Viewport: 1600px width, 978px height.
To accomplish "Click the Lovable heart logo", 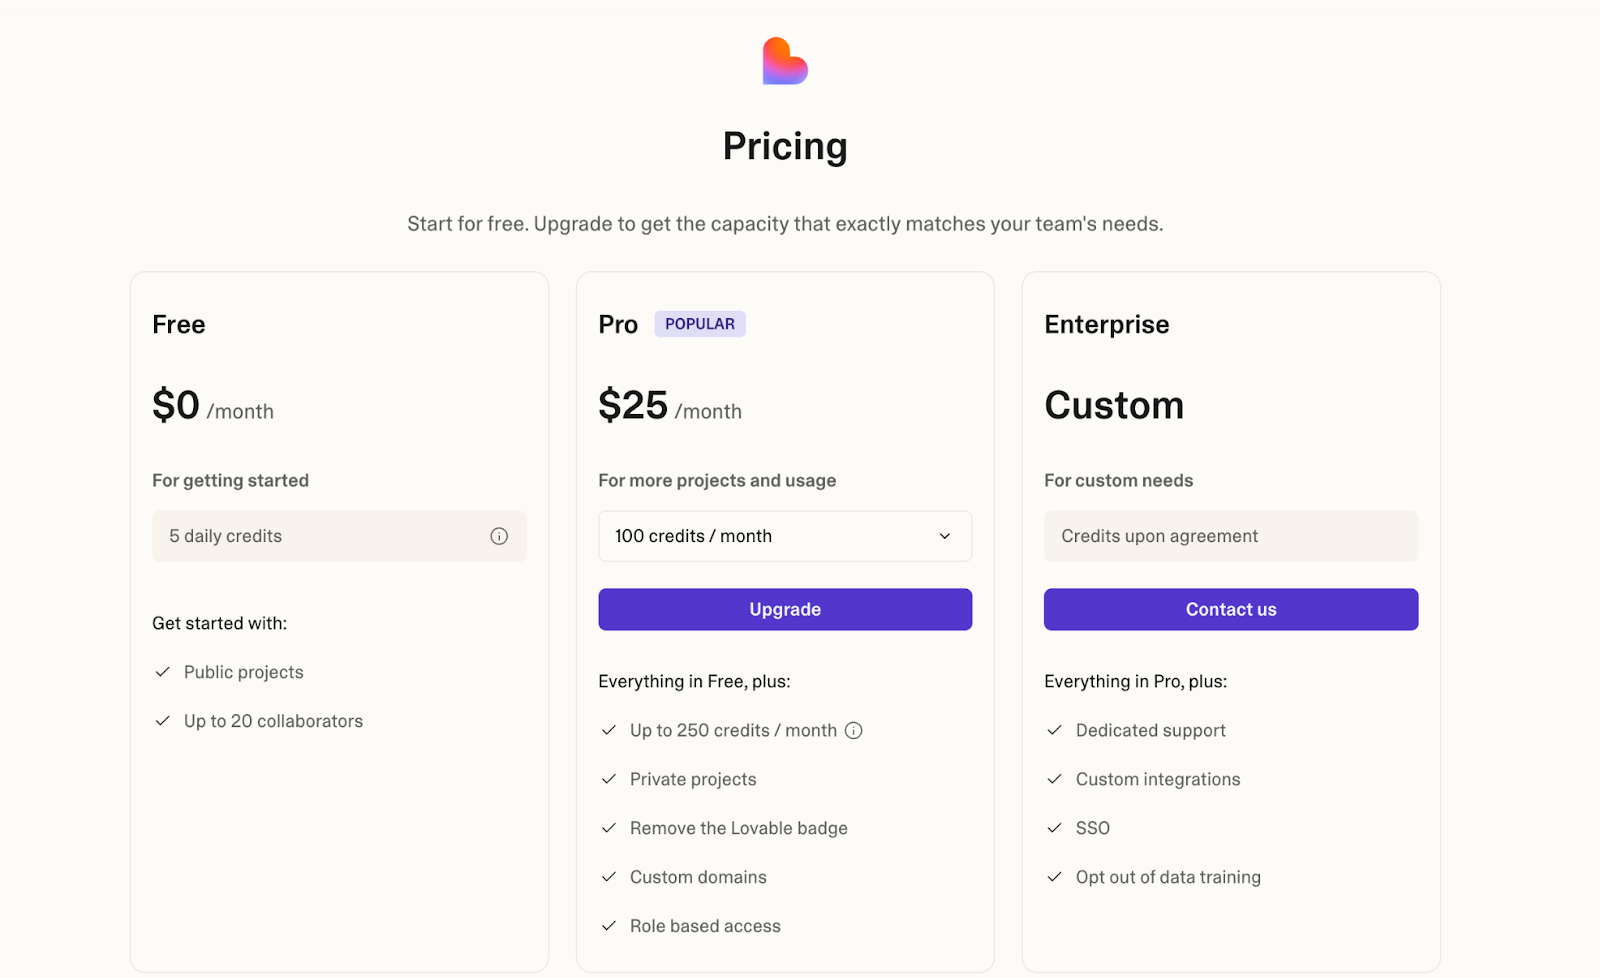I will point(785,61).
